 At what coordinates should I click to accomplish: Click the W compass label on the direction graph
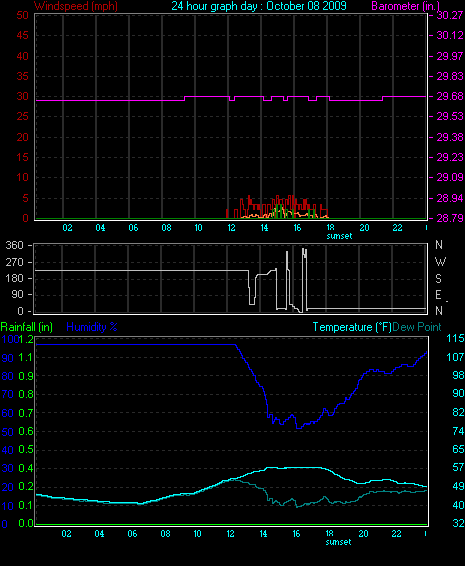tap(440, 261)
